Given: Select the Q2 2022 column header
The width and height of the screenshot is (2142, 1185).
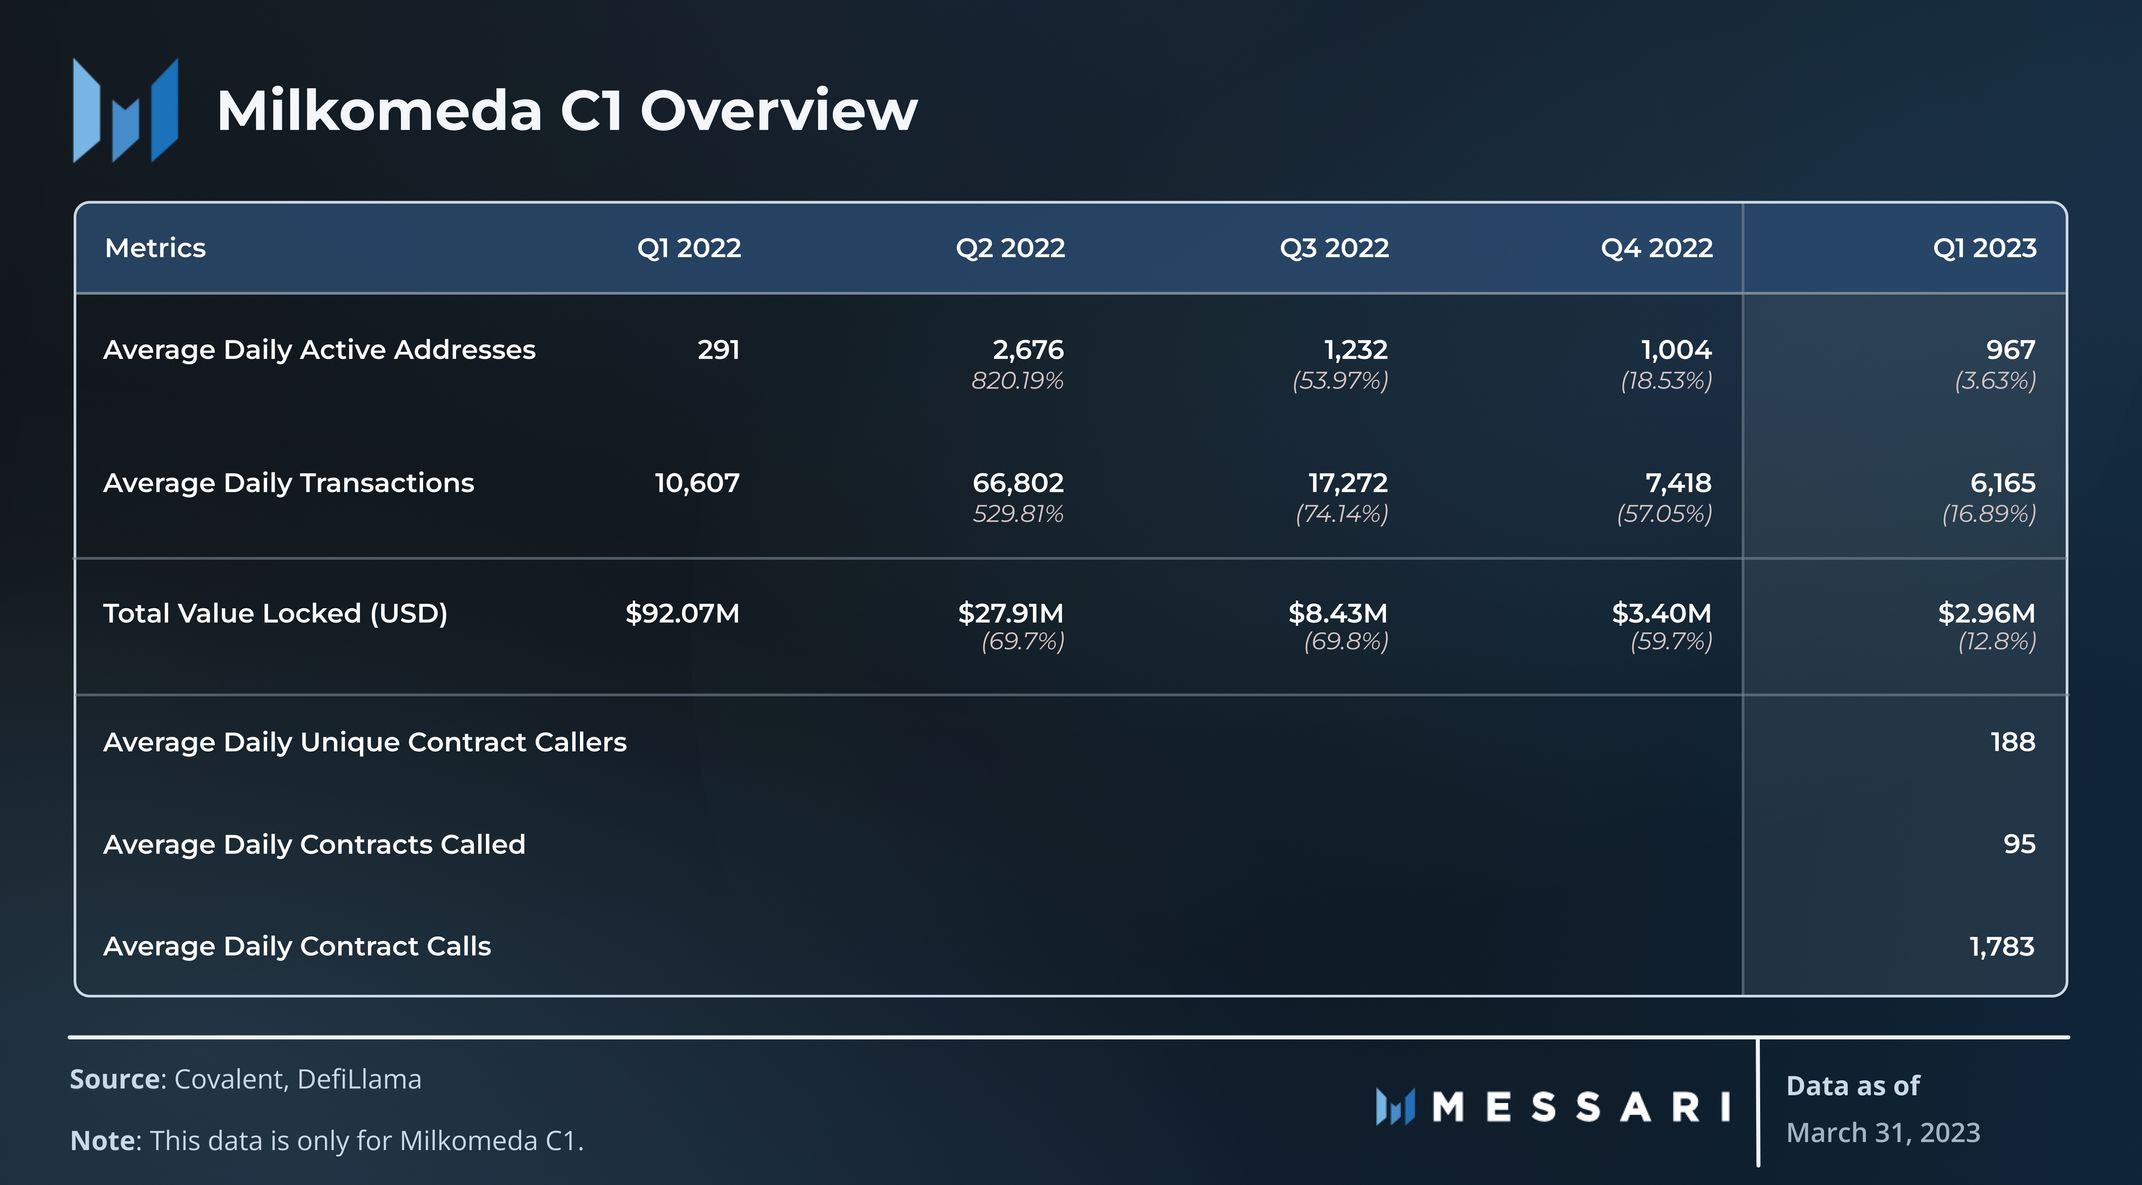Looking at the screenshot, I should point(1010,248).
